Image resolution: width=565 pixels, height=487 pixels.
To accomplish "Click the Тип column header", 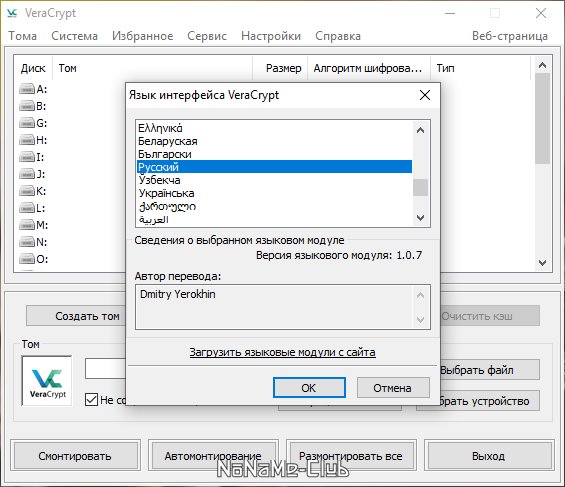I will 481,68.
